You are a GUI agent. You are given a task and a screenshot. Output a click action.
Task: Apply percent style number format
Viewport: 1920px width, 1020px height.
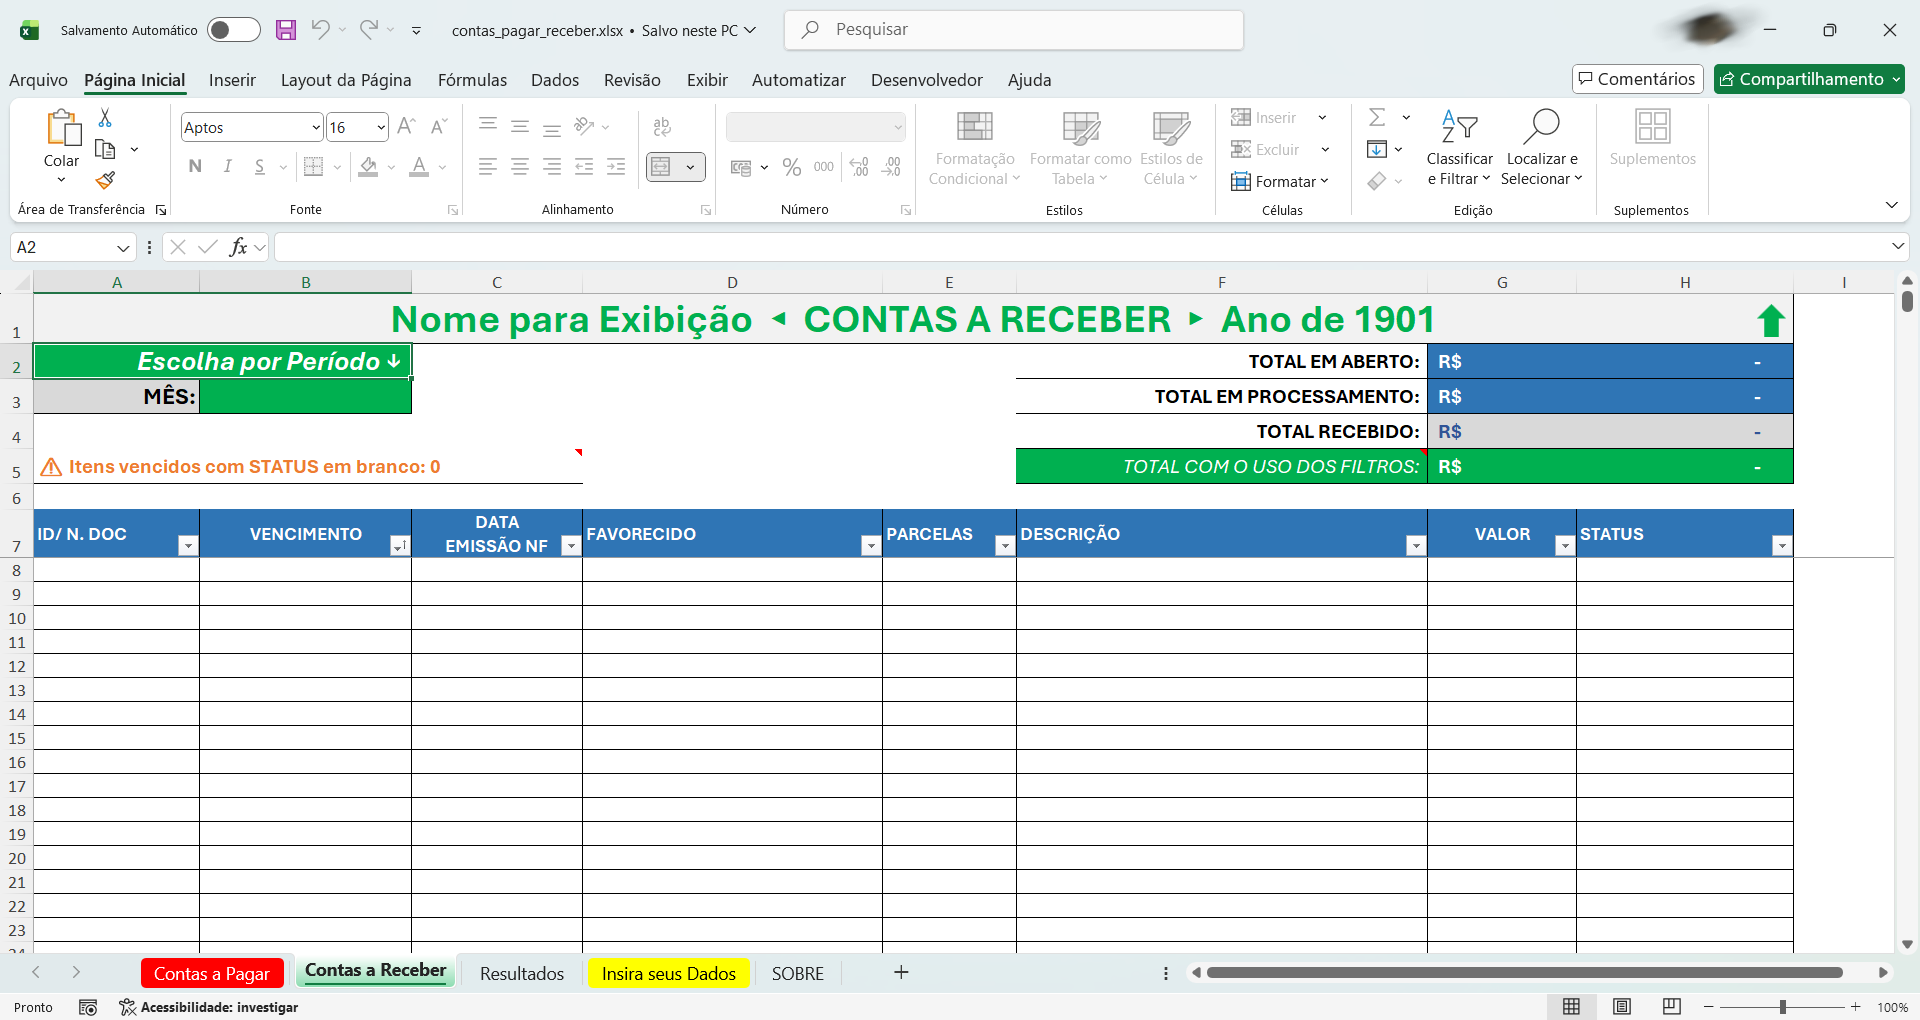pos(791,167)
